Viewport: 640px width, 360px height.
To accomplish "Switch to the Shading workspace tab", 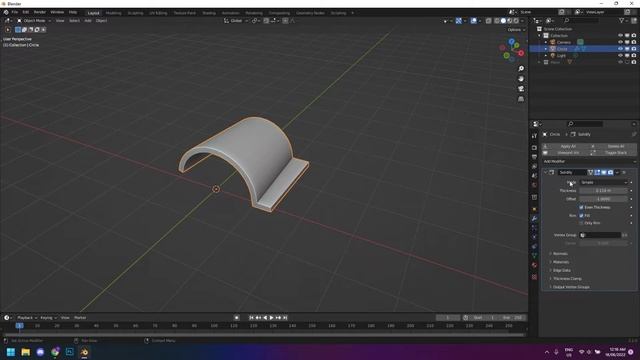I will tap(209, 13).
